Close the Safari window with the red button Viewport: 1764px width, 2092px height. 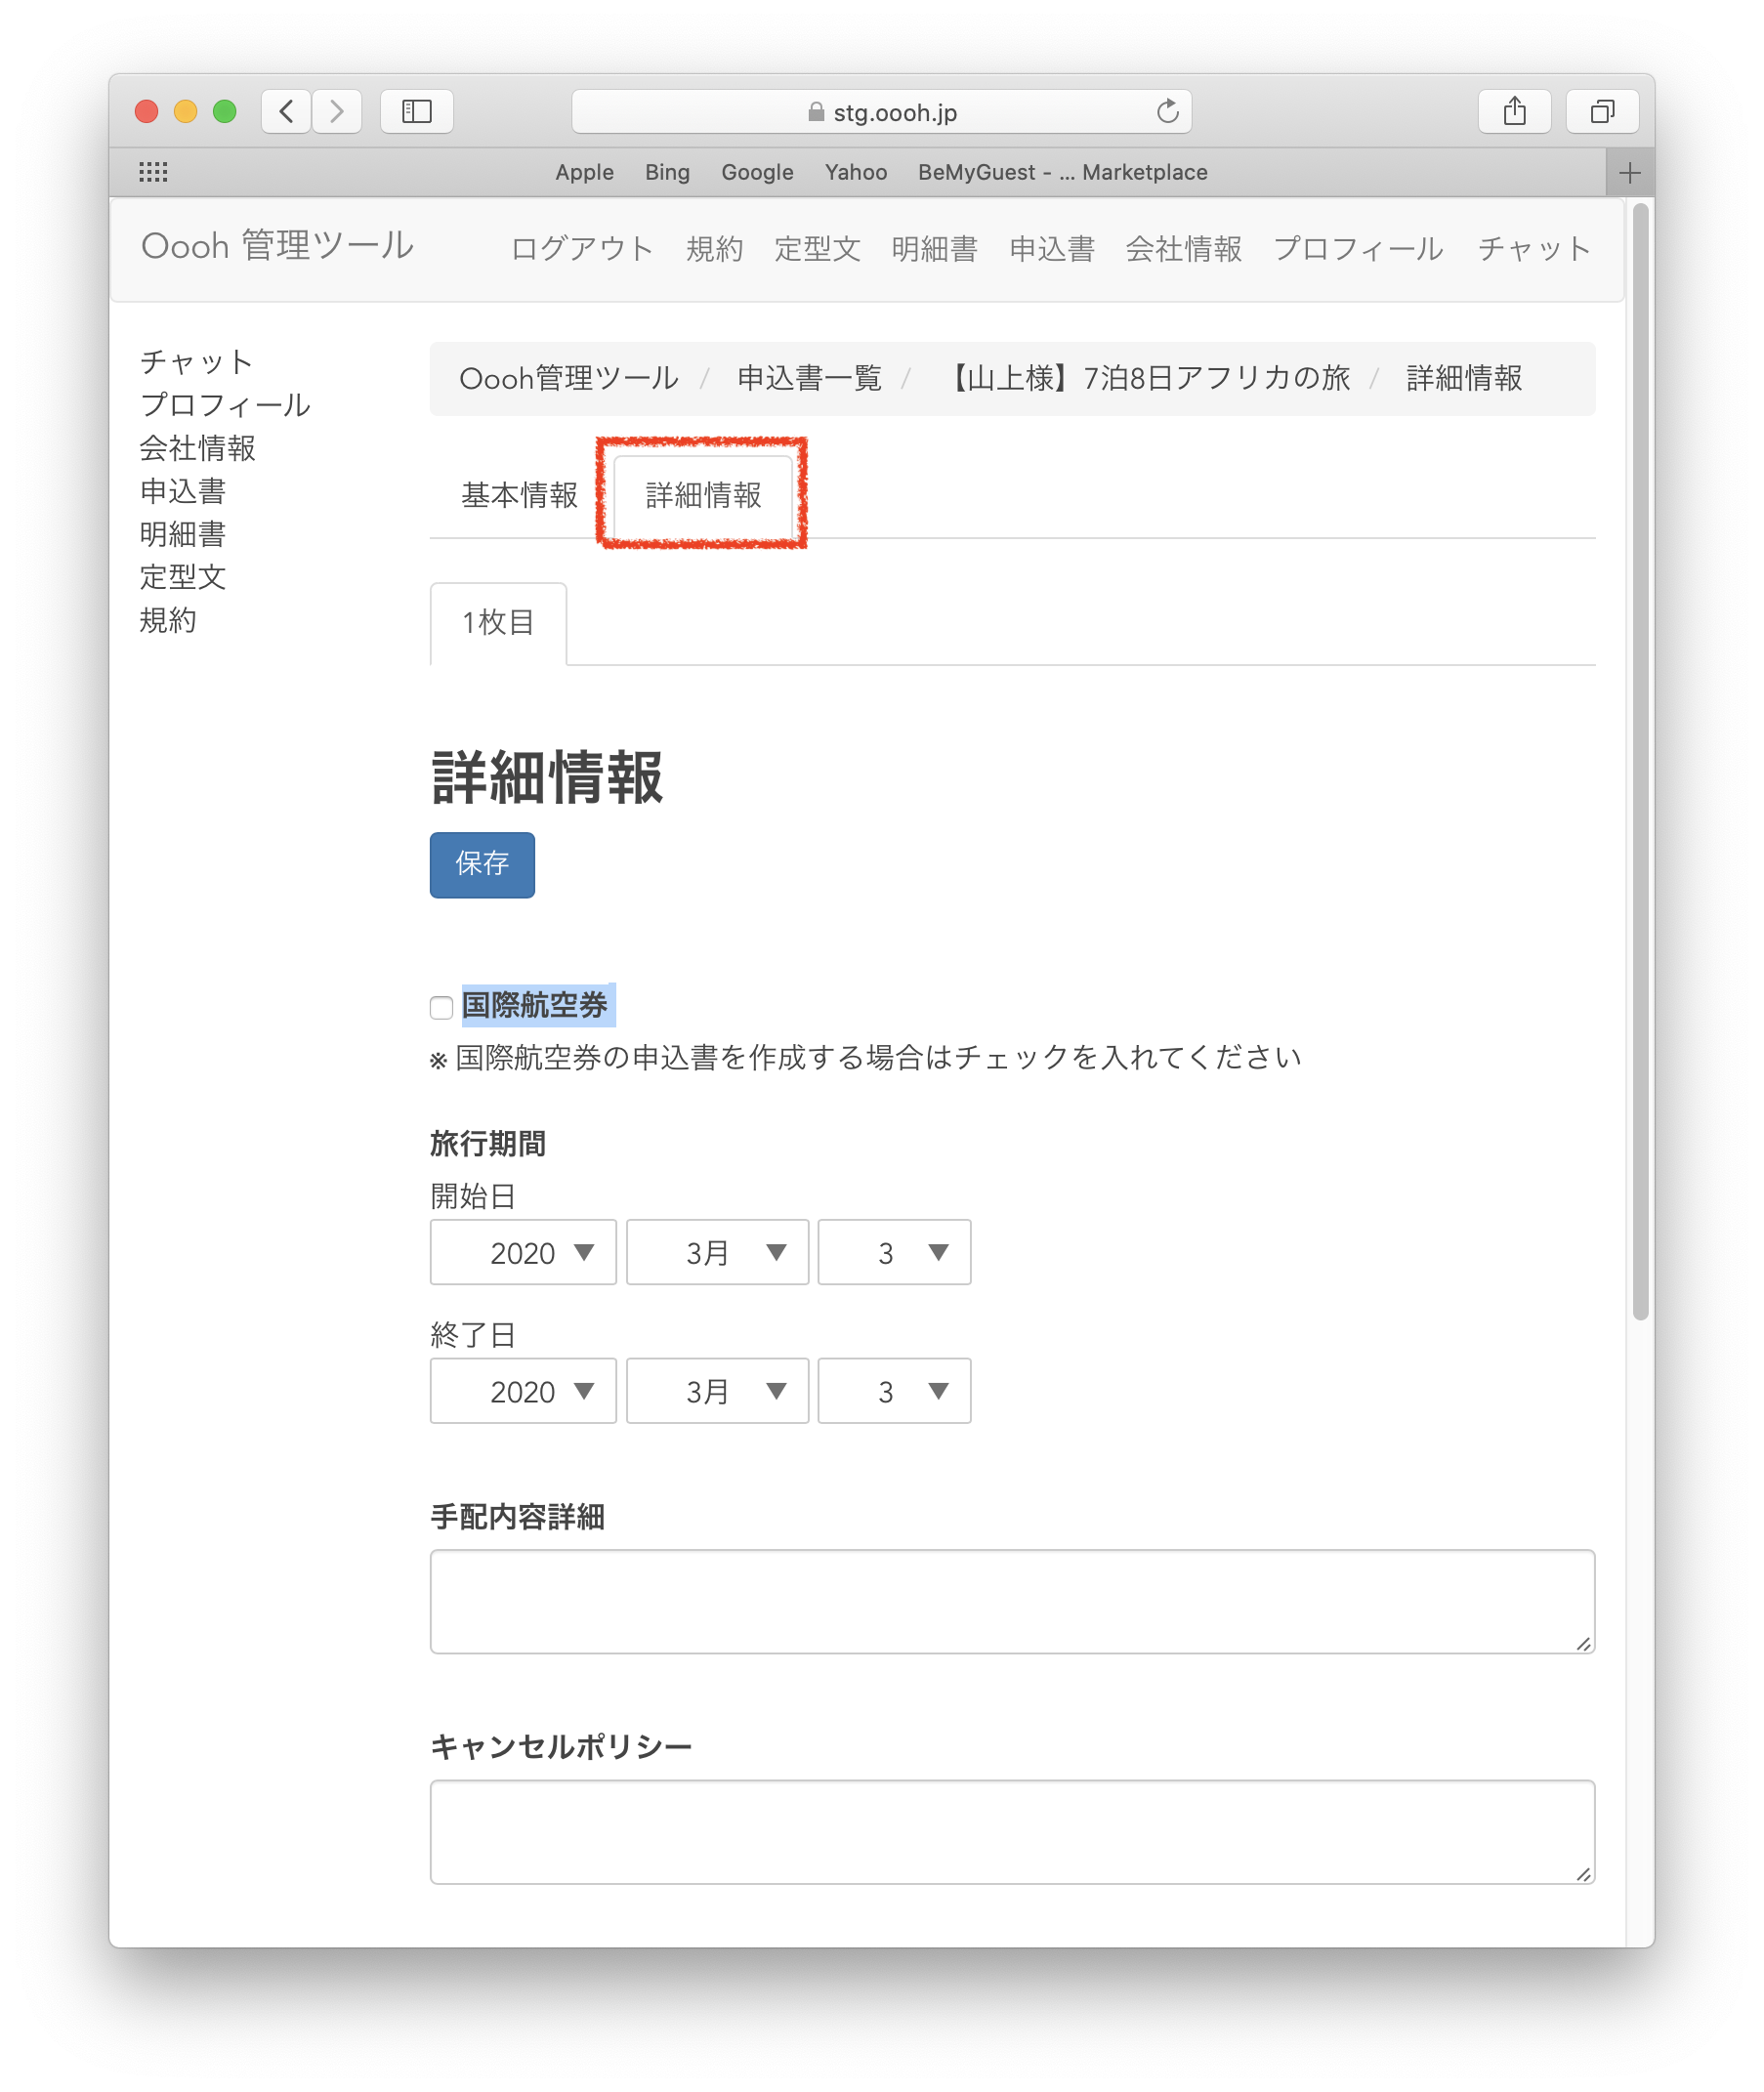coord(147,111)
